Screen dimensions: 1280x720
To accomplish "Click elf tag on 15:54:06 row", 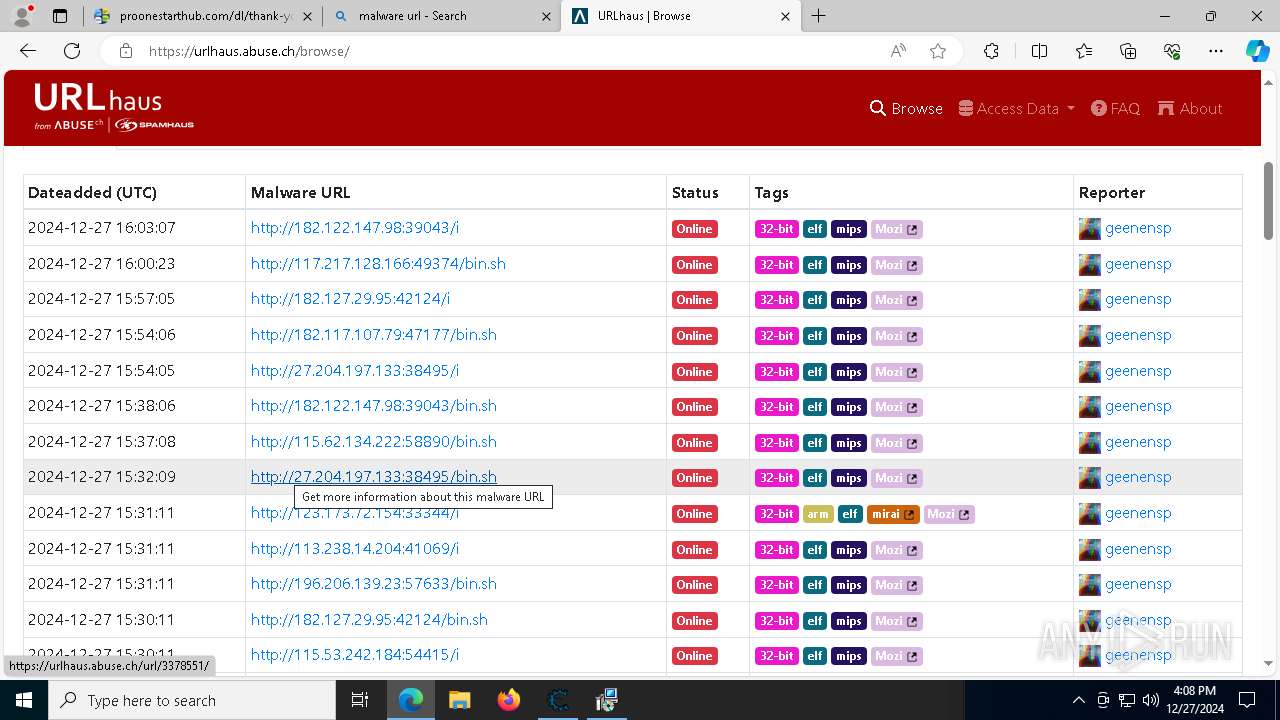I will (x=815, y=336).
